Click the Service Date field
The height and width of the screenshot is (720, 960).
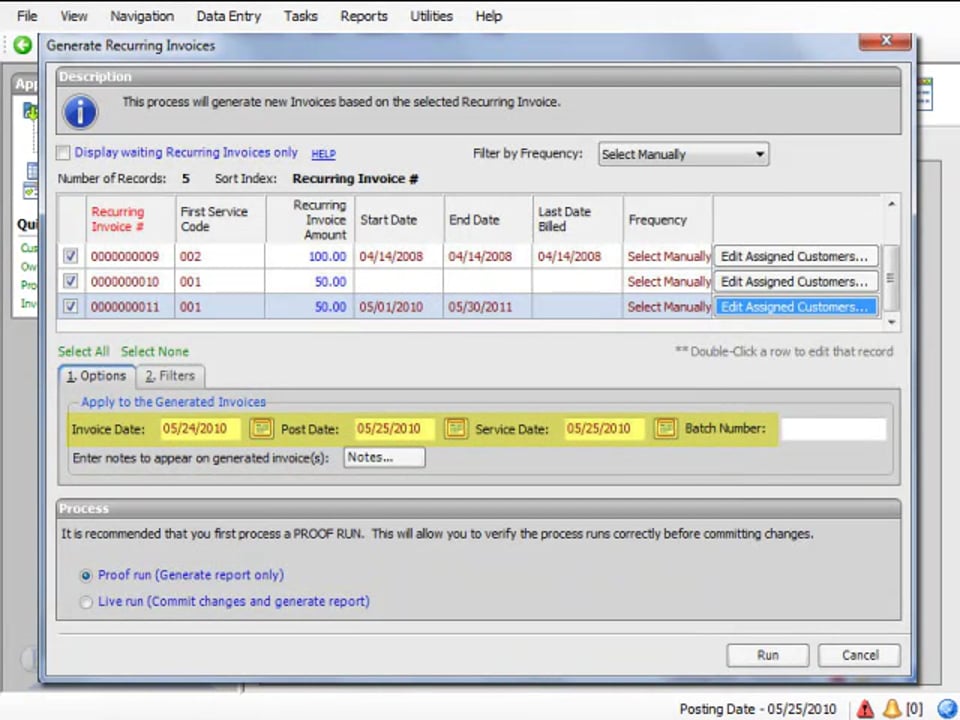pyautogui.click(x=604, y=429)
